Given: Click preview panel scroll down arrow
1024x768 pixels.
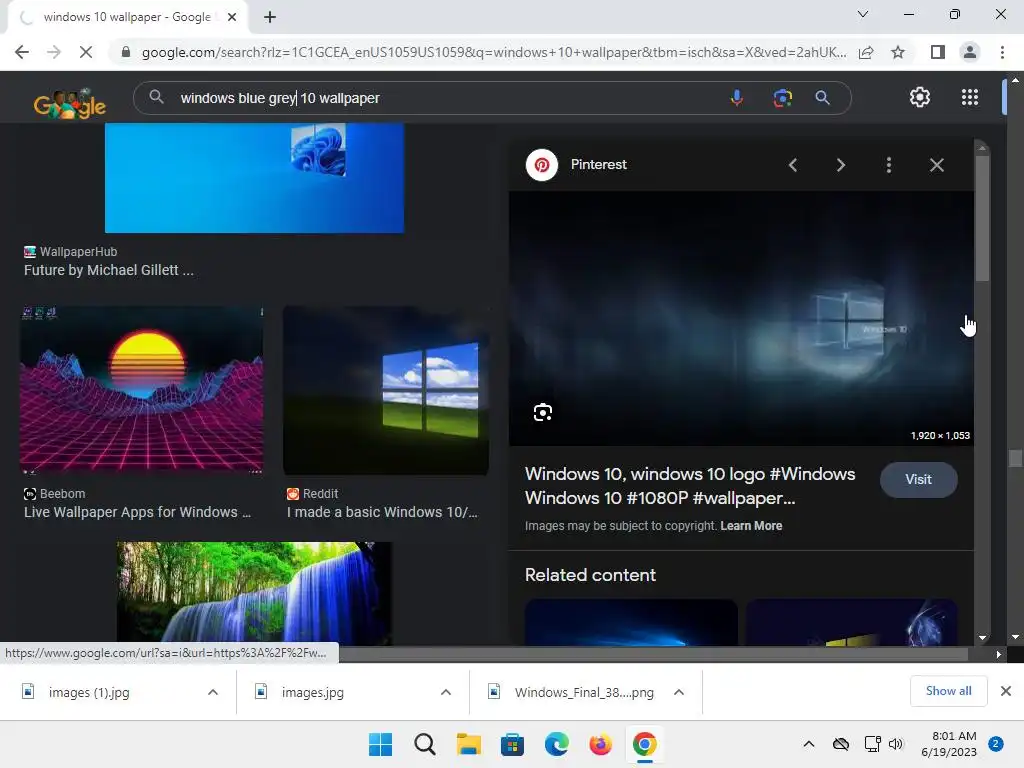Looking at the screenshot, I should (x=982, y=638).
